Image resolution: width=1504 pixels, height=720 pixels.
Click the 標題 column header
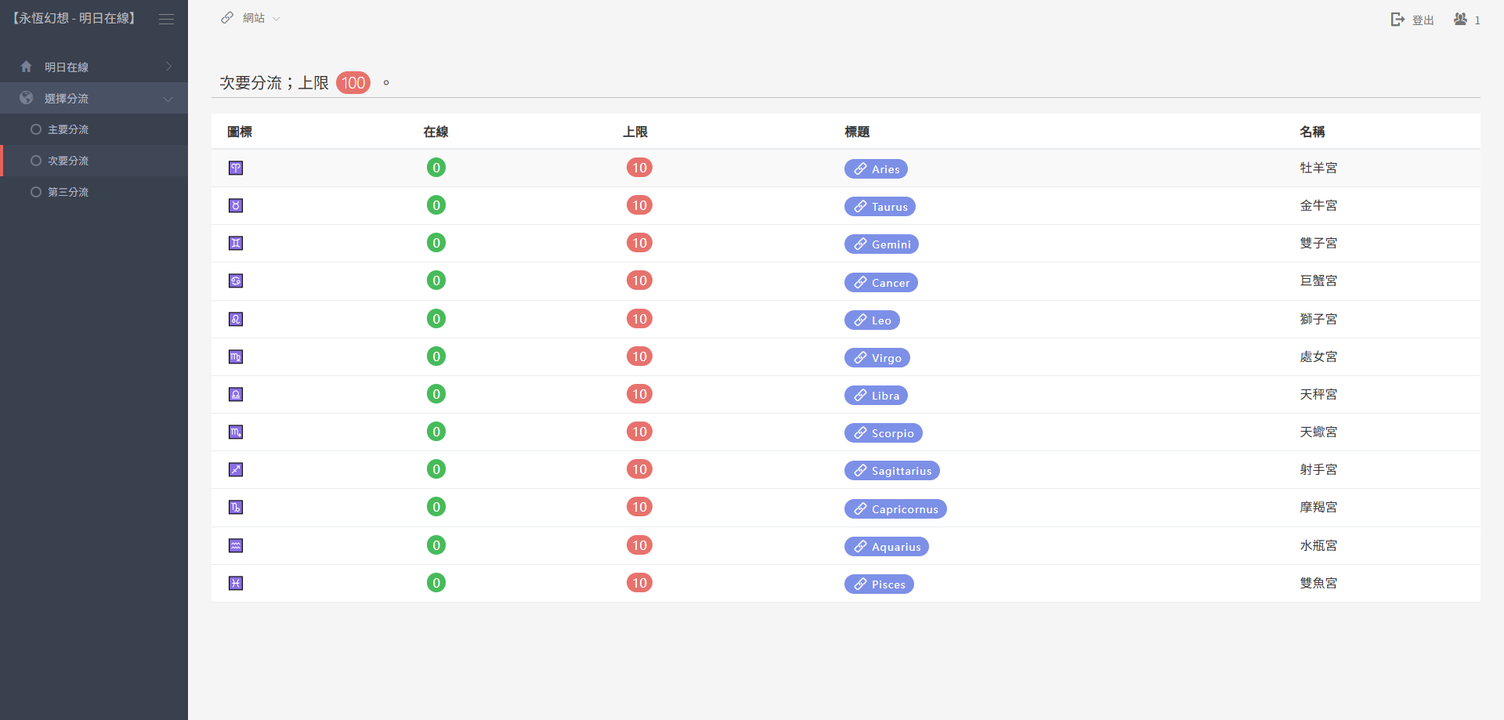tap(857, 132)
